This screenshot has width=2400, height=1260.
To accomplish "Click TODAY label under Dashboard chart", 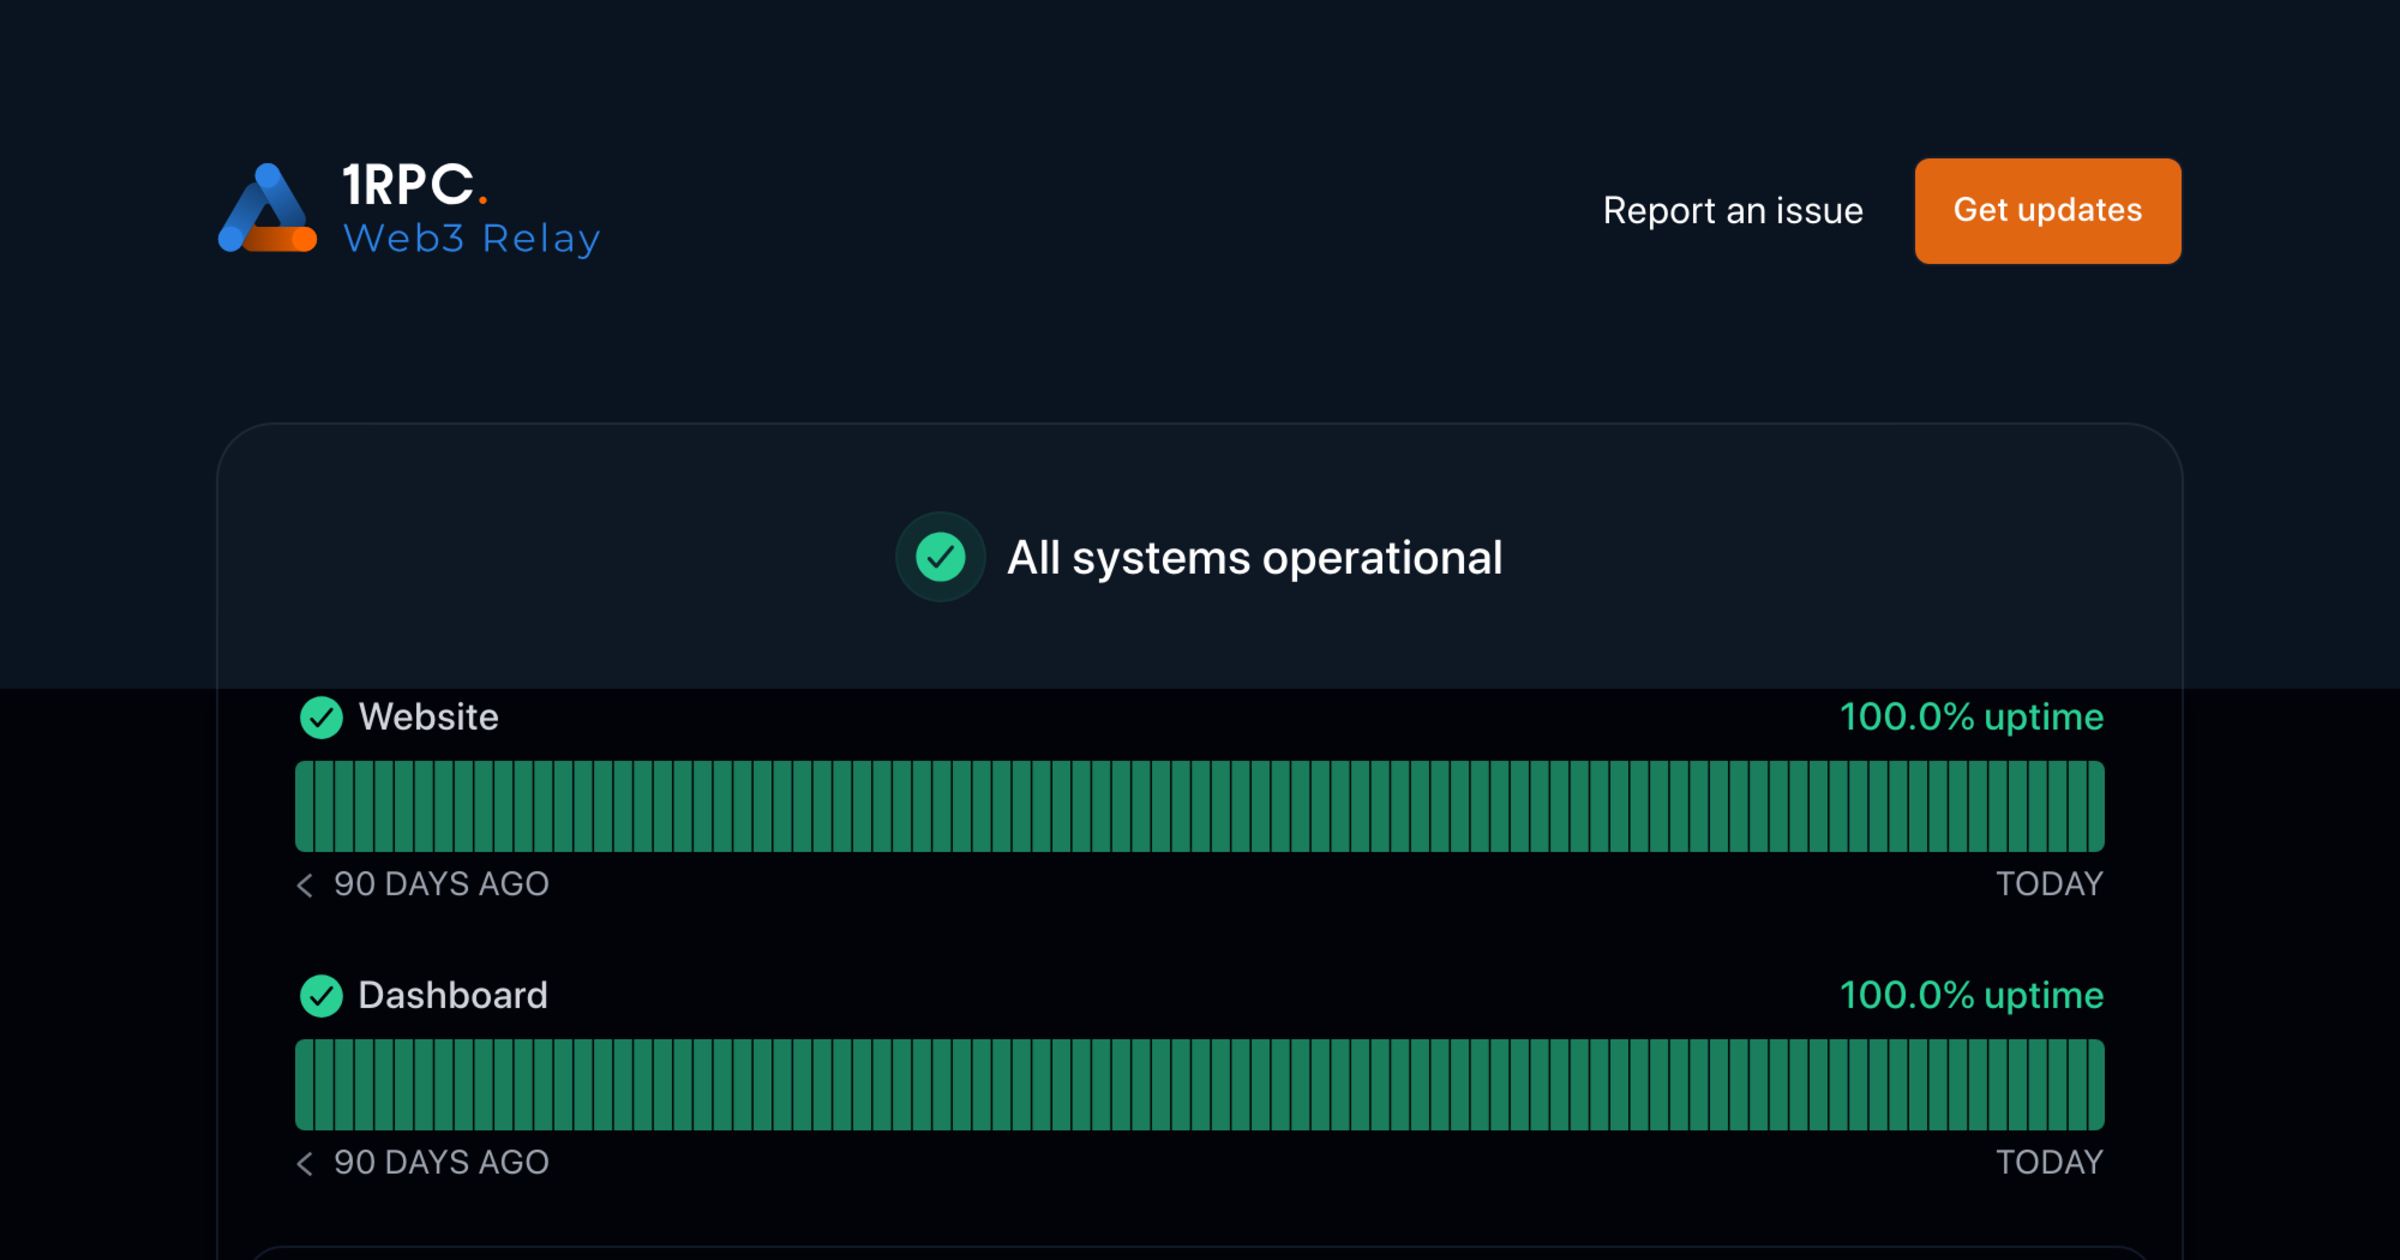I will pos(2049,1162).
